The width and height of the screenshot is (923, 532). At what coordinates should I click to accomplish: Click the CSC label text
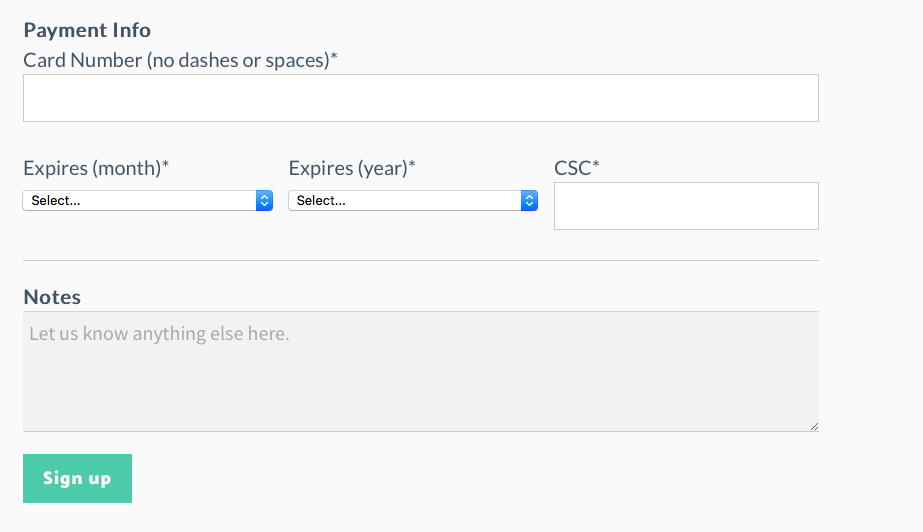click(577, 168)
